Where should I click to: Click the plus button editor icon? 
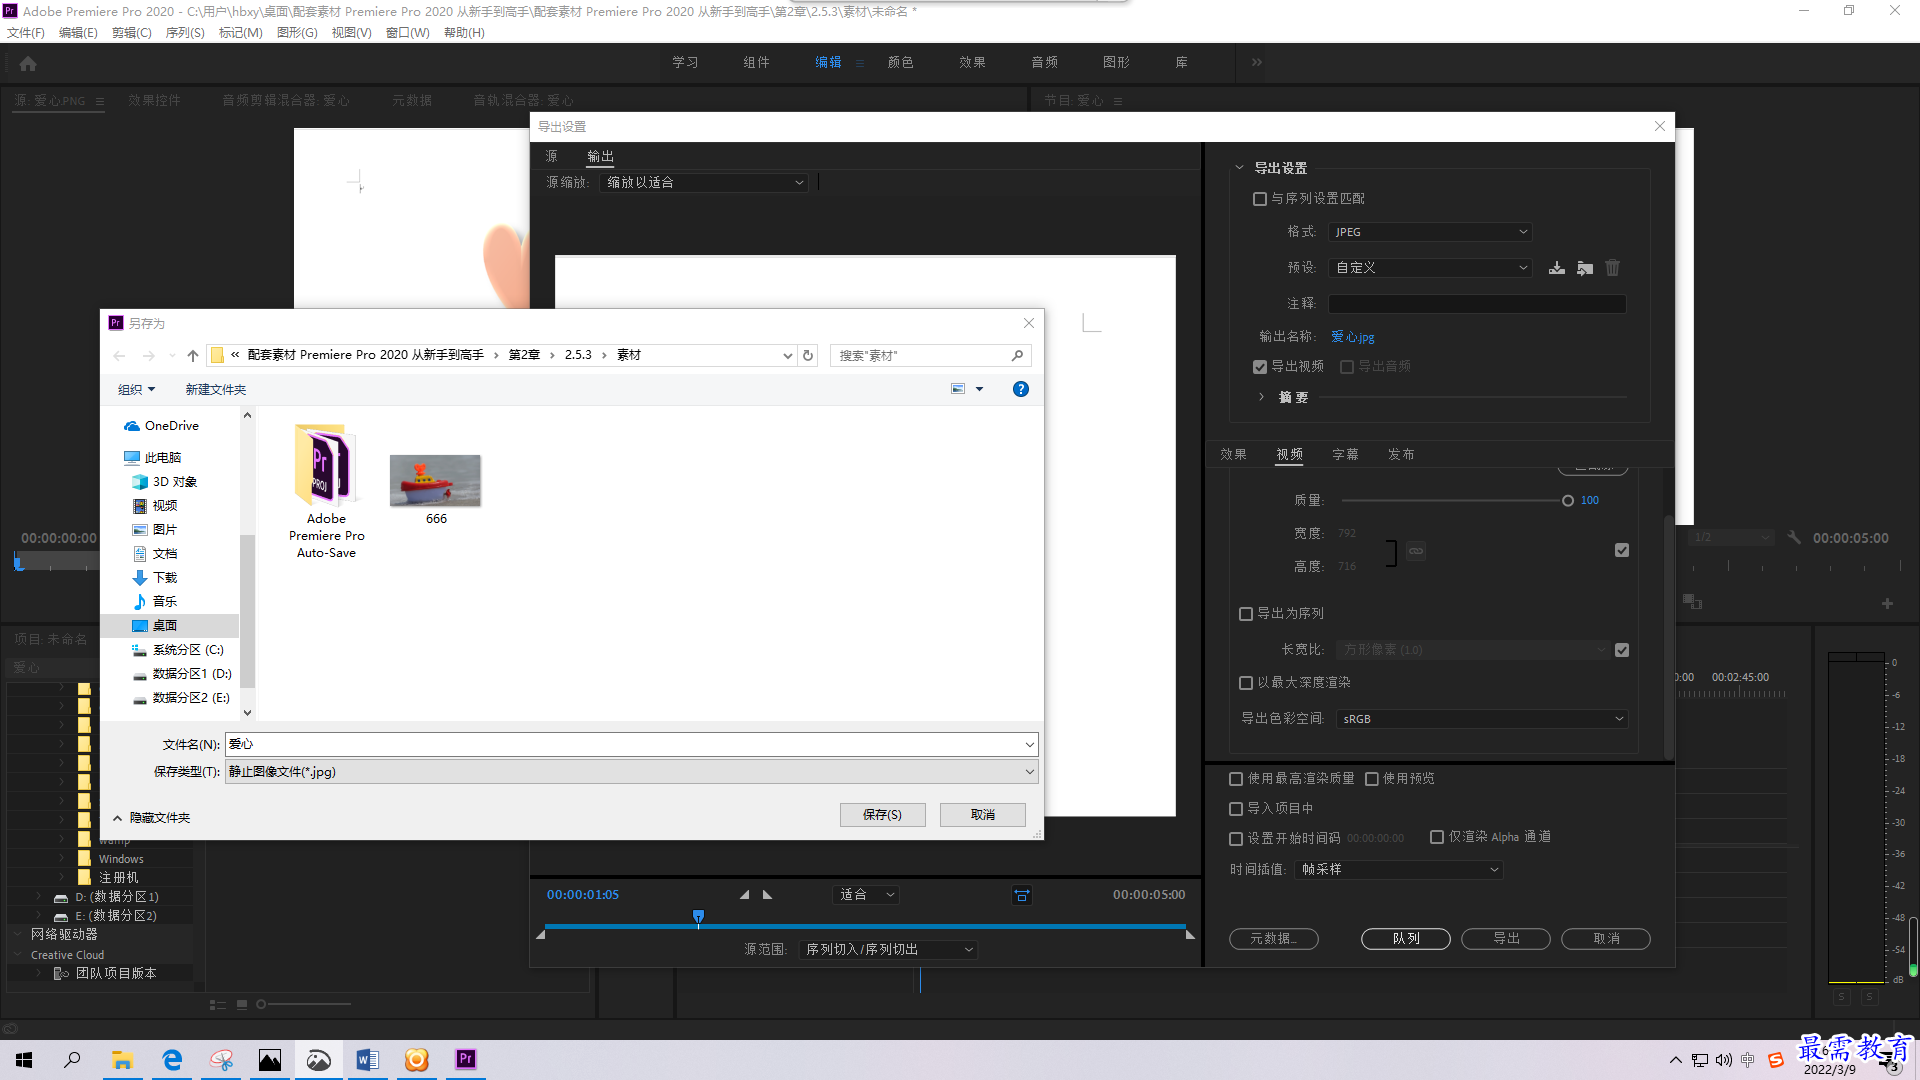point(1887,603)
